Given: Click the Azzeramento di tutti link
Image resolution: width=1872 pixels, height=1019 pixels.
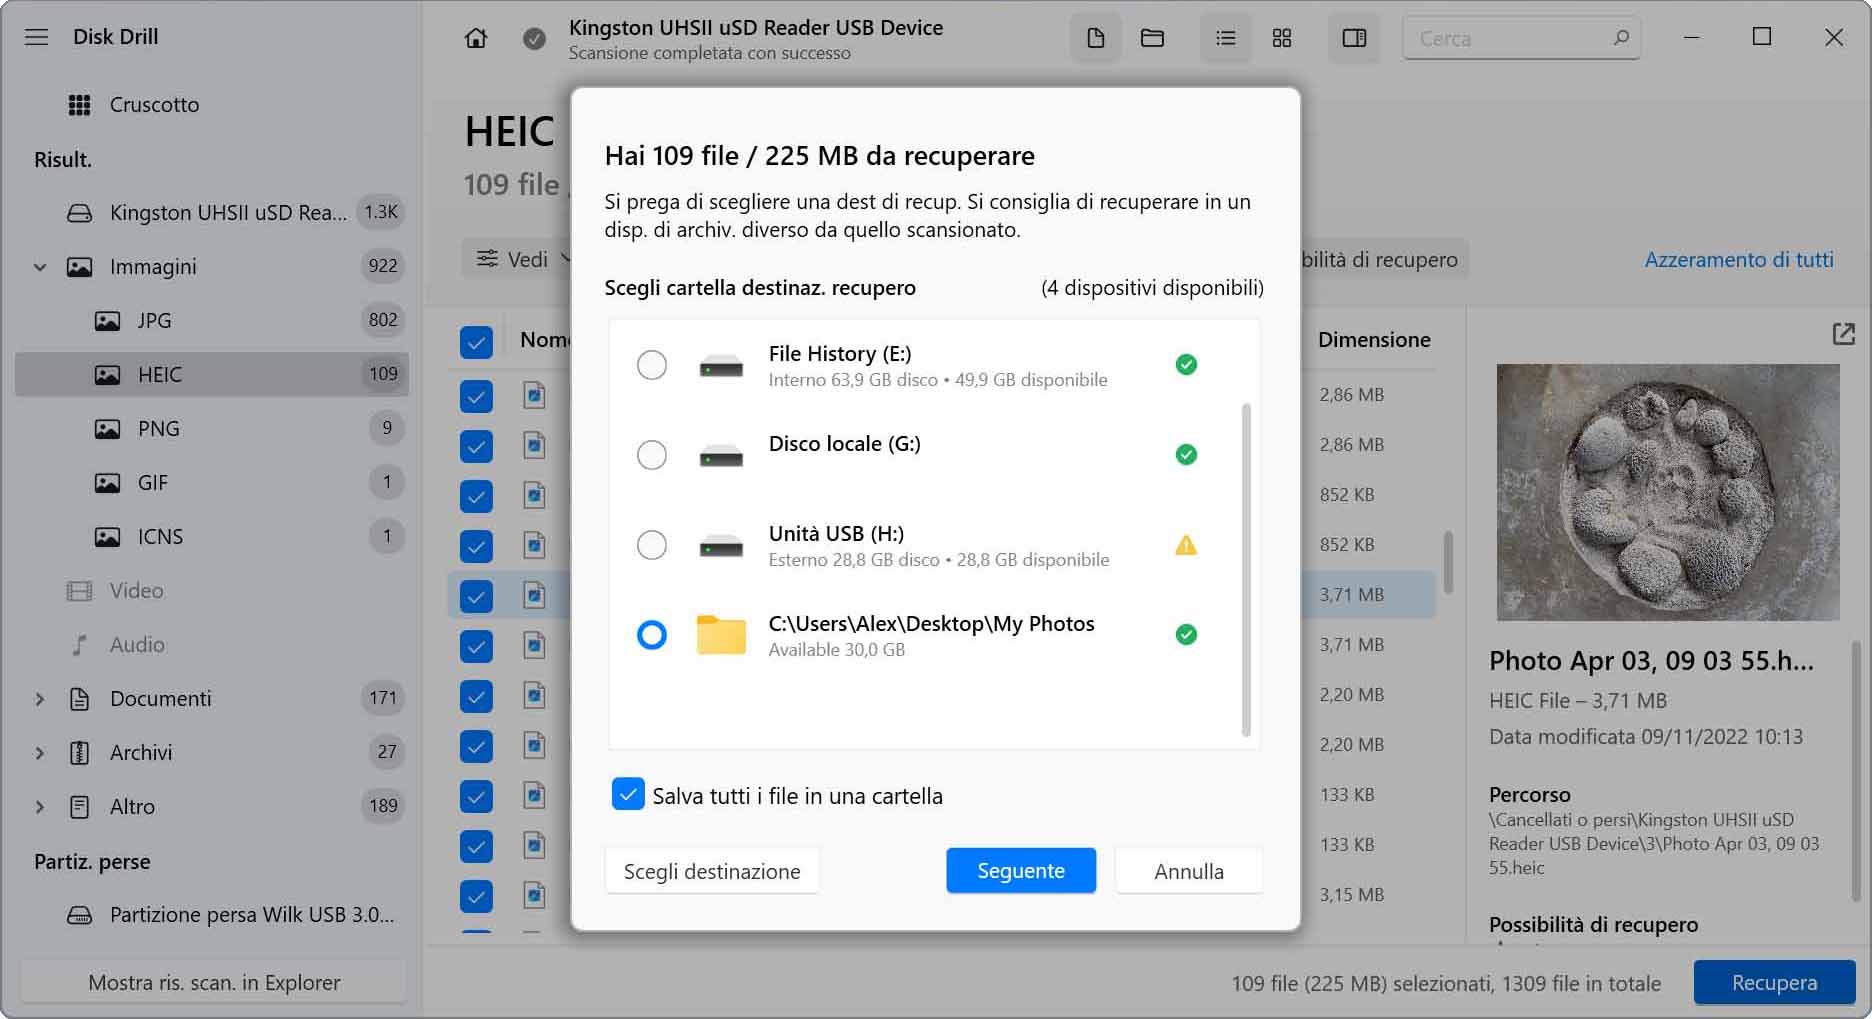Looking at the screenshot, I should (x=1739, y=260).
